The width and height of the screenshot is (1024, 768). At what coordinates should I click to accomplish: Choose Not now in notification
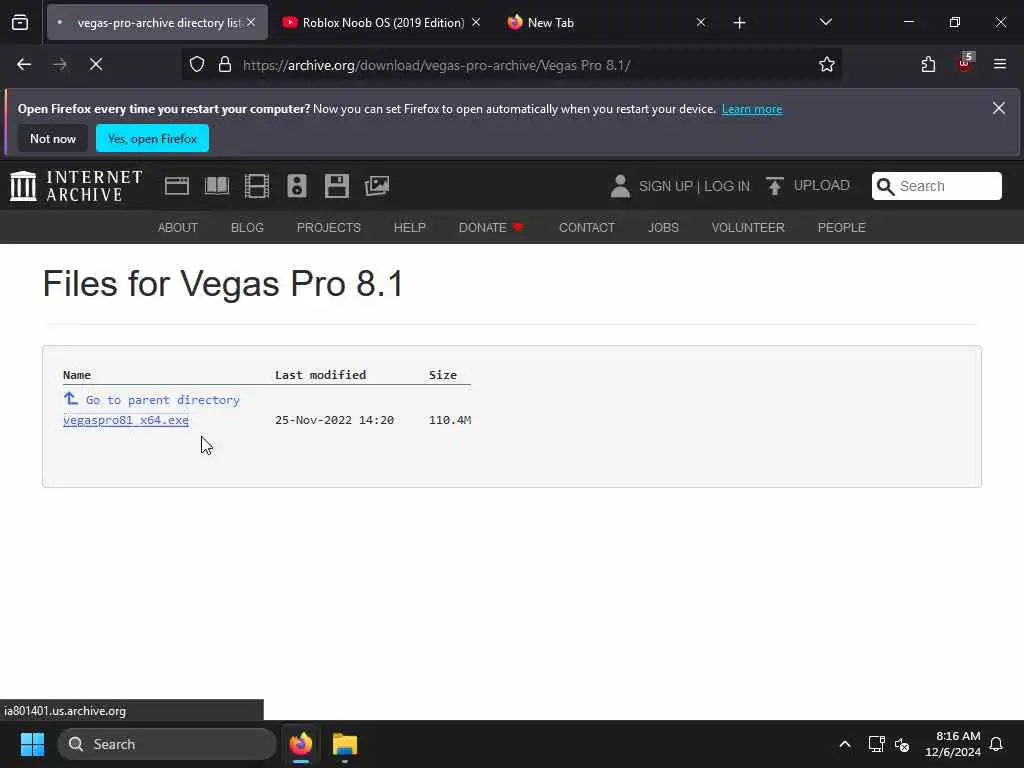pyautogui.click(x=53, y=138)
